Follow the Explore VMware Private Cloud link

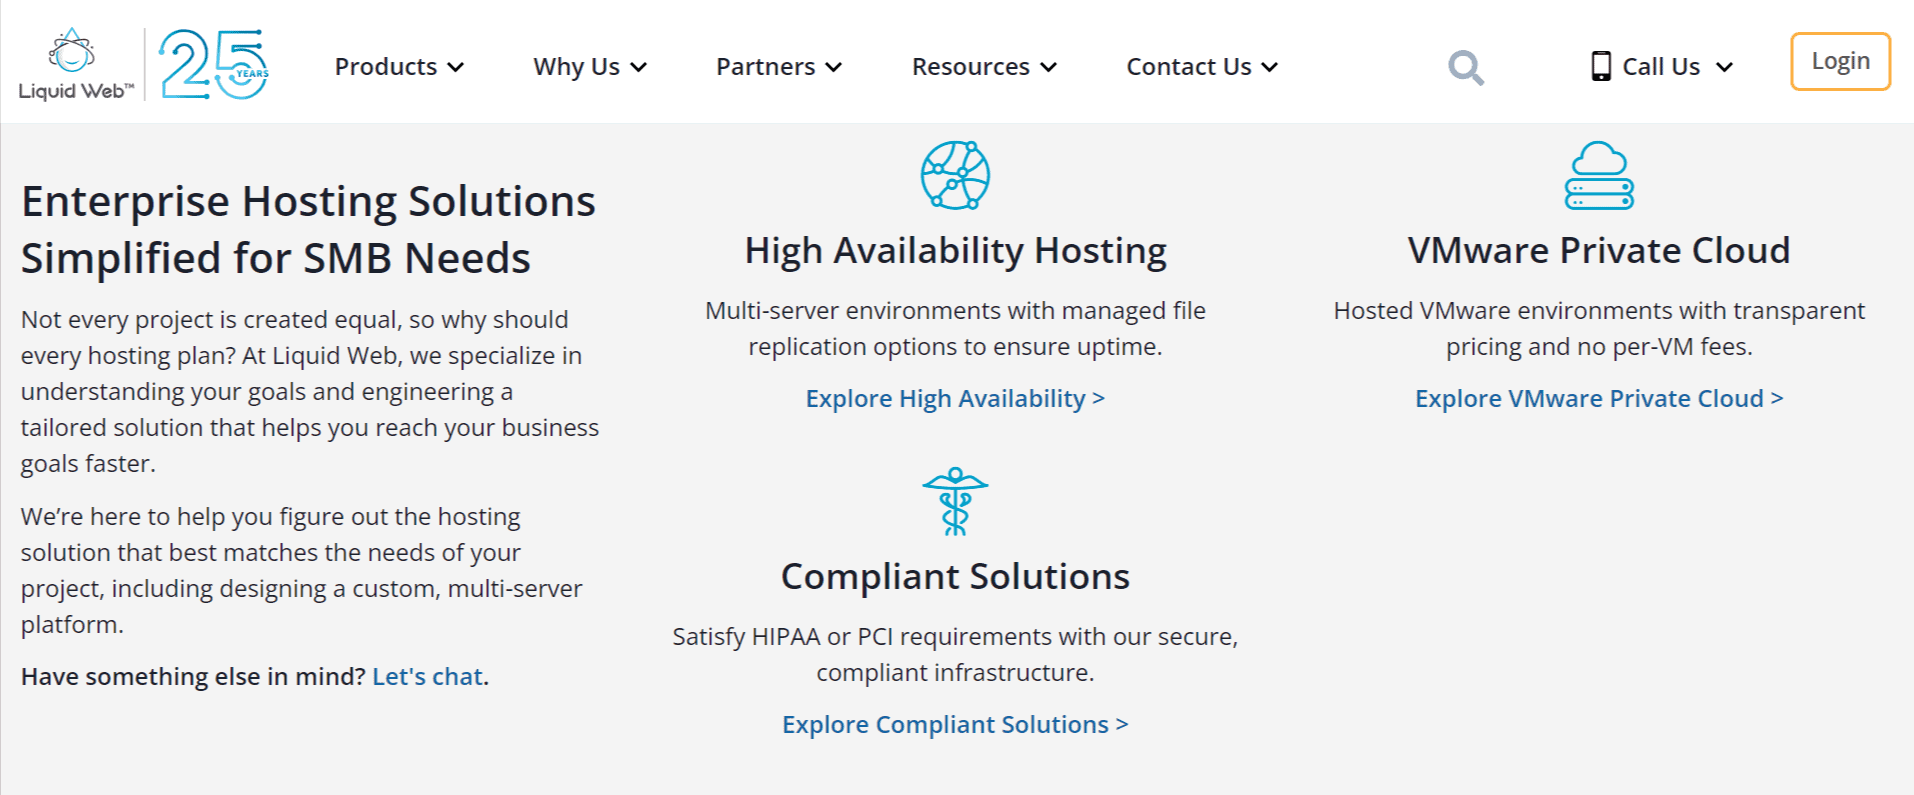(1599, 398)
